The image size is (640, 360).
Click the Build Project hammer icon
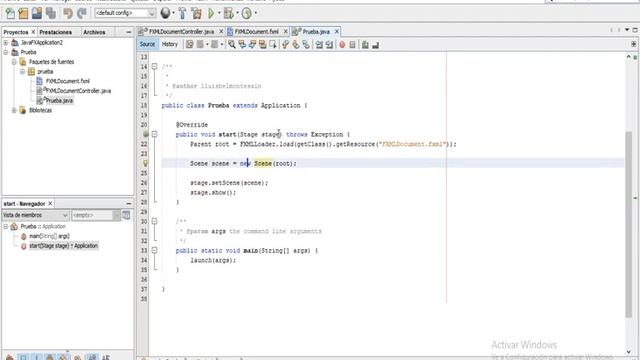(182, 13)
